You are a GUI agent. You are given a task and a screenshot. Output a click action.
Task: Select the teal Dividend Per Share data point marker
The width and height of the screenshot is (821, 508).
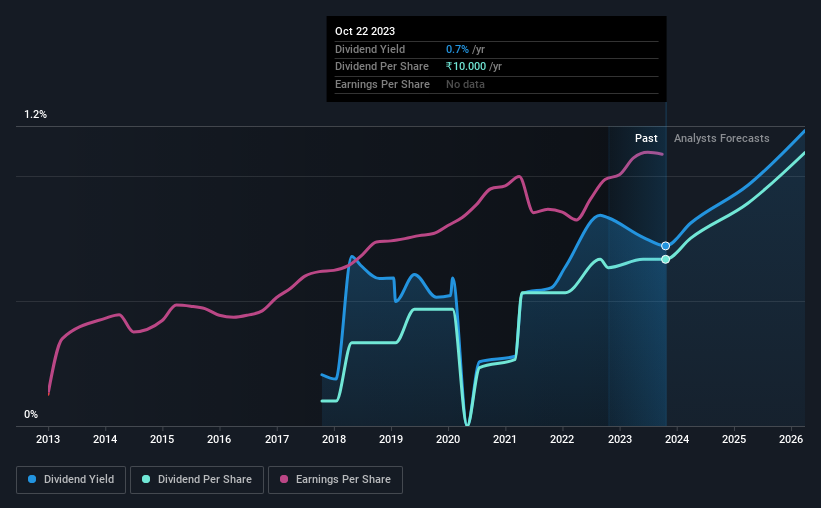click(665, 259)
